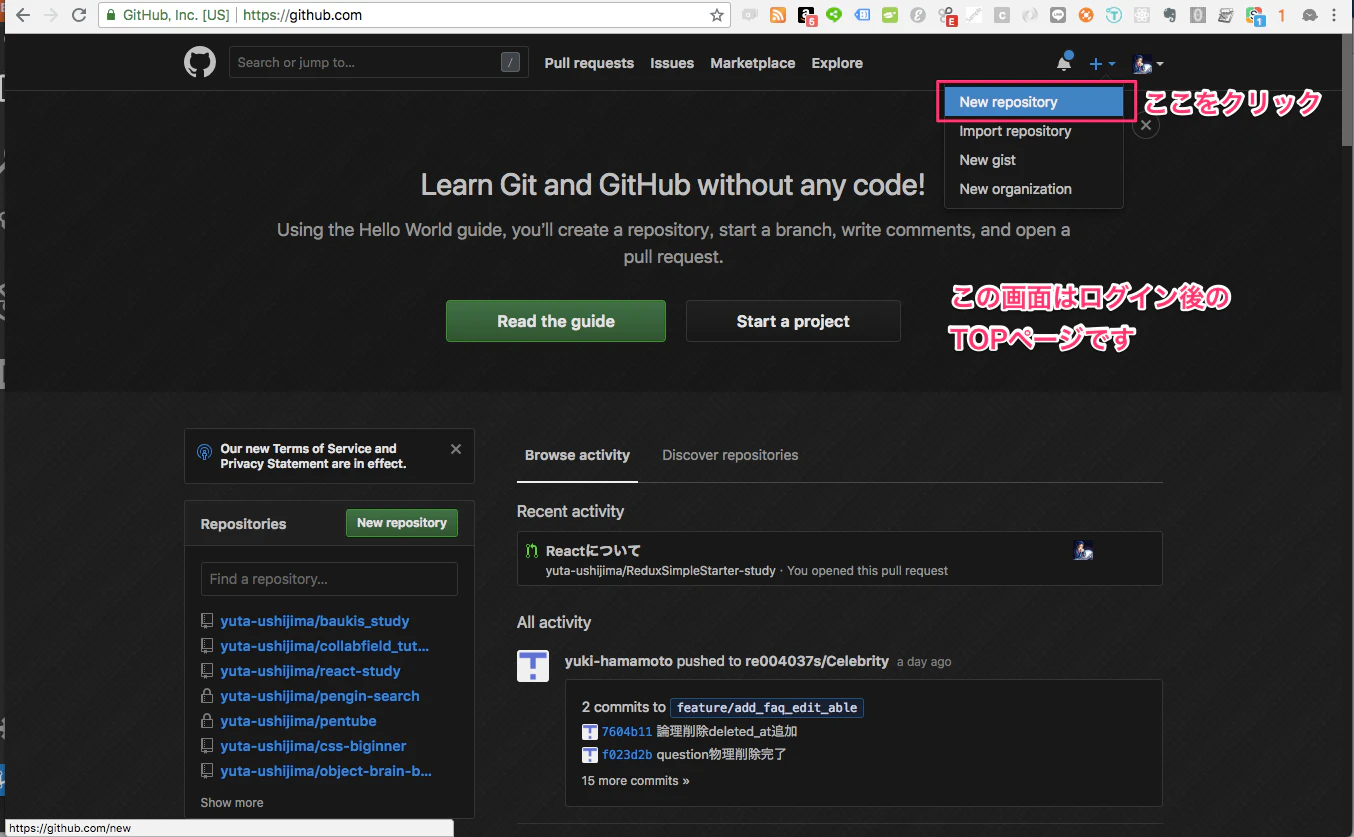
Task: Click the GitHub Octocat logo
Action: tap(199, 62)
